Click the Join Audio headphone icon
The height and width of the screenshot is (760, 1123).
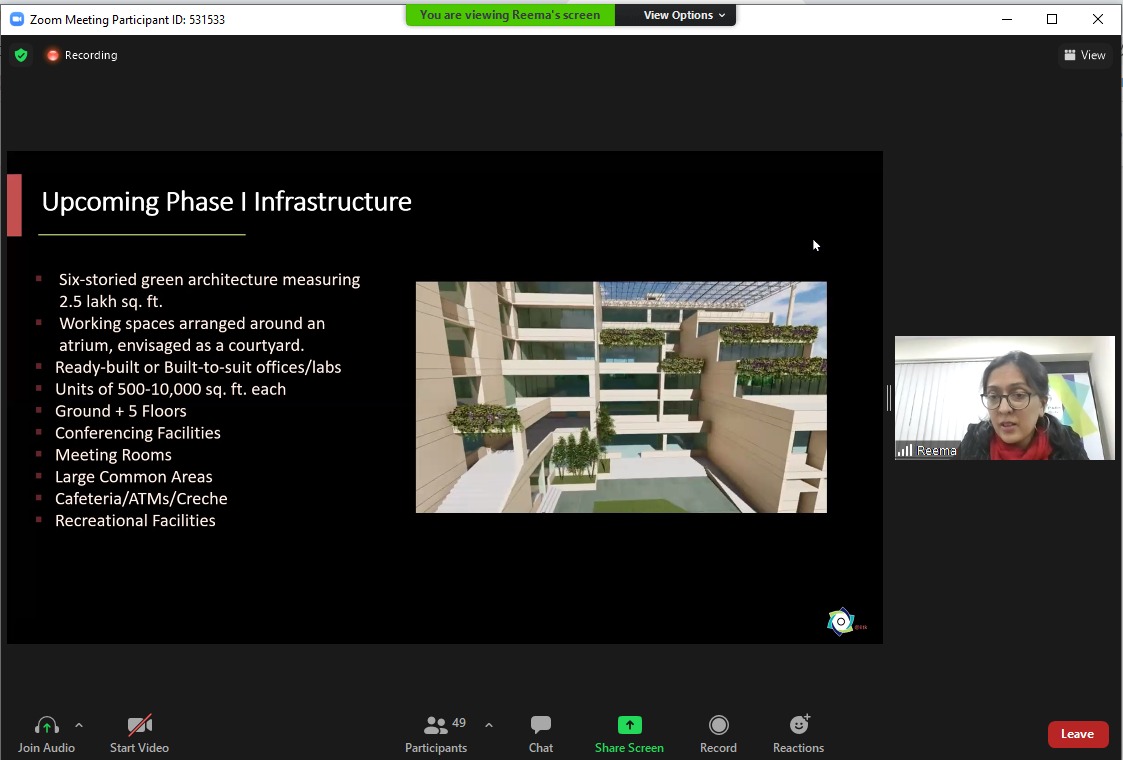pos(46,726)
